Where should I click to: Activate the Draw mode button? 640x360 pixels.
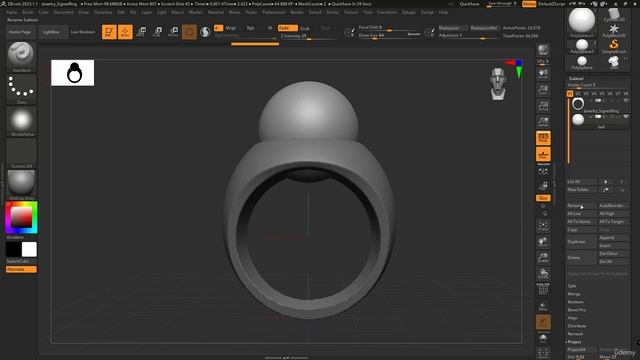pos(125,32)
